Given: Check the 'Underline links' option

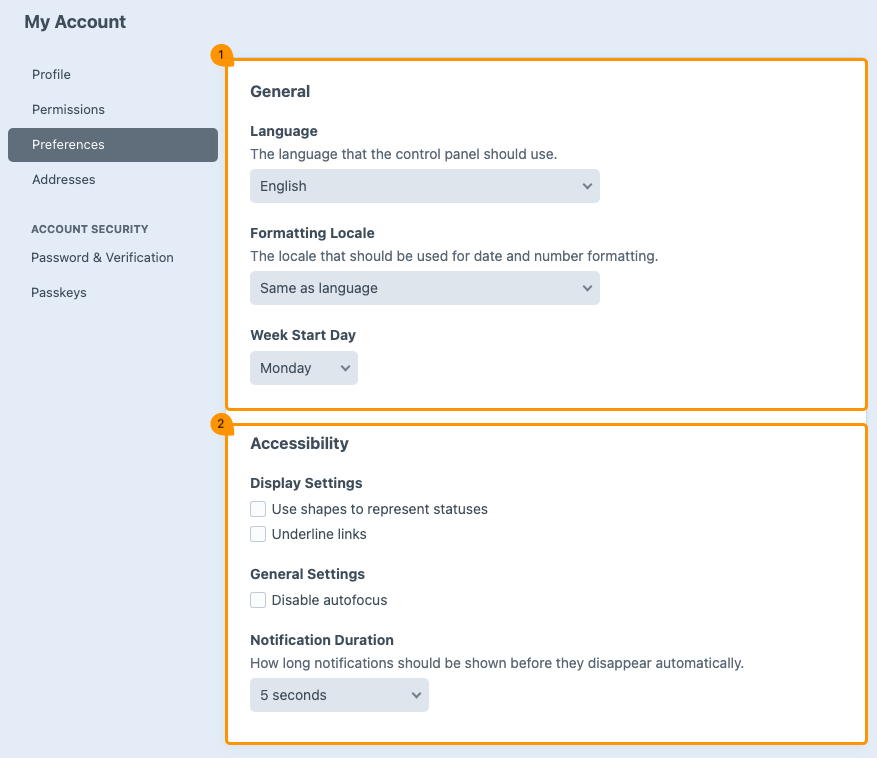Looking at the screenshot, I should [258, 534].
